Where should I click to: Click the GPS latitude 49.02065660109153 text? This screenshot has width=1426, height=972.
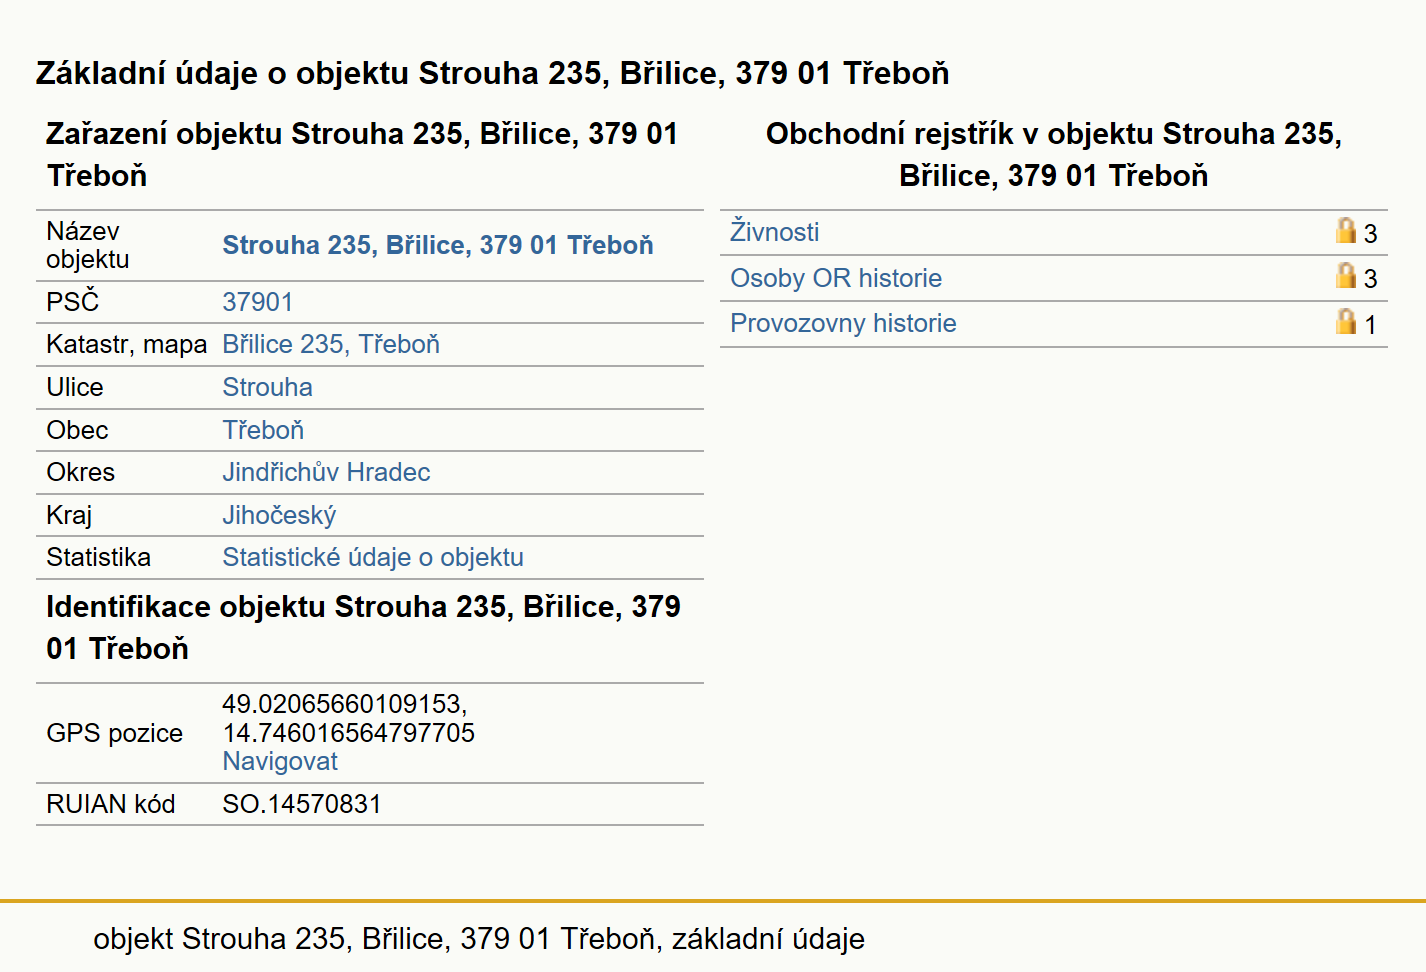click(x=345, y=704)
